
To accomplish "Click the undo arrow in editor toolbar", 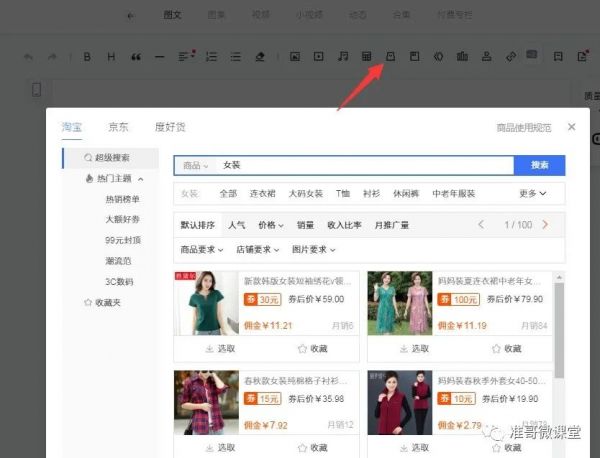I will pos(28,57).
